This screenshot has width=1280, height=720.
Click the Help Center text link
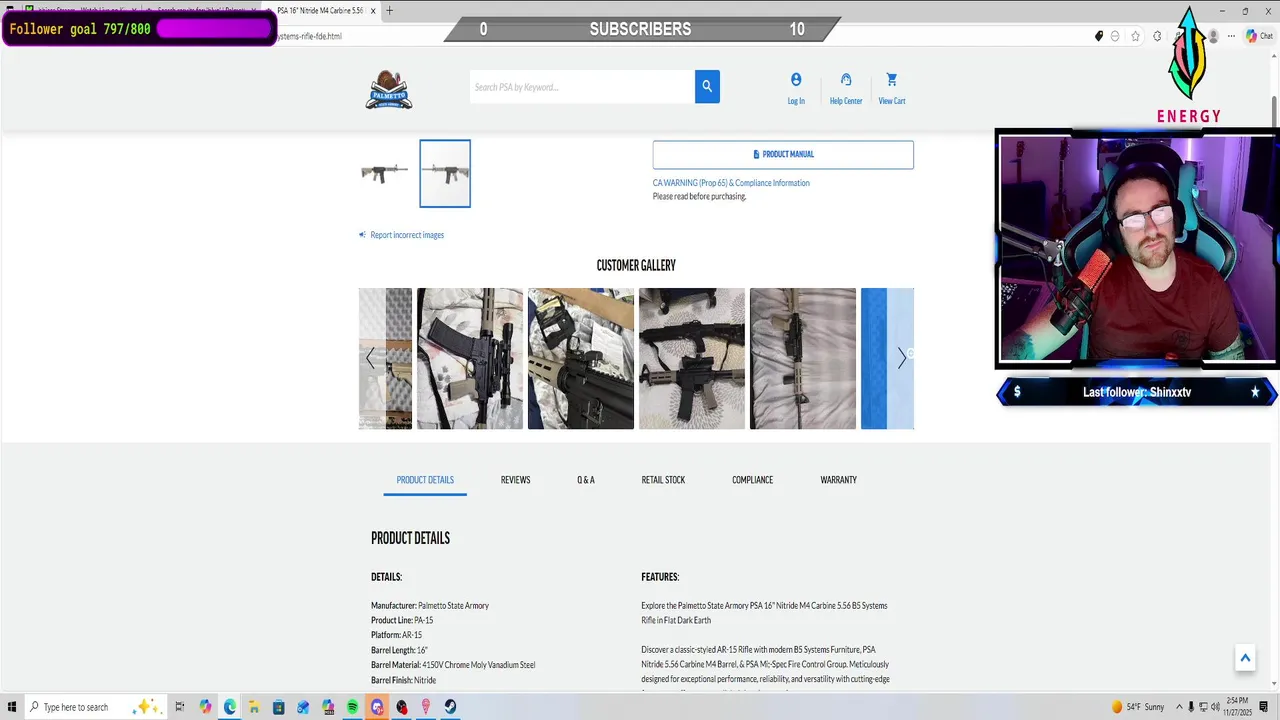click(846, 101)
